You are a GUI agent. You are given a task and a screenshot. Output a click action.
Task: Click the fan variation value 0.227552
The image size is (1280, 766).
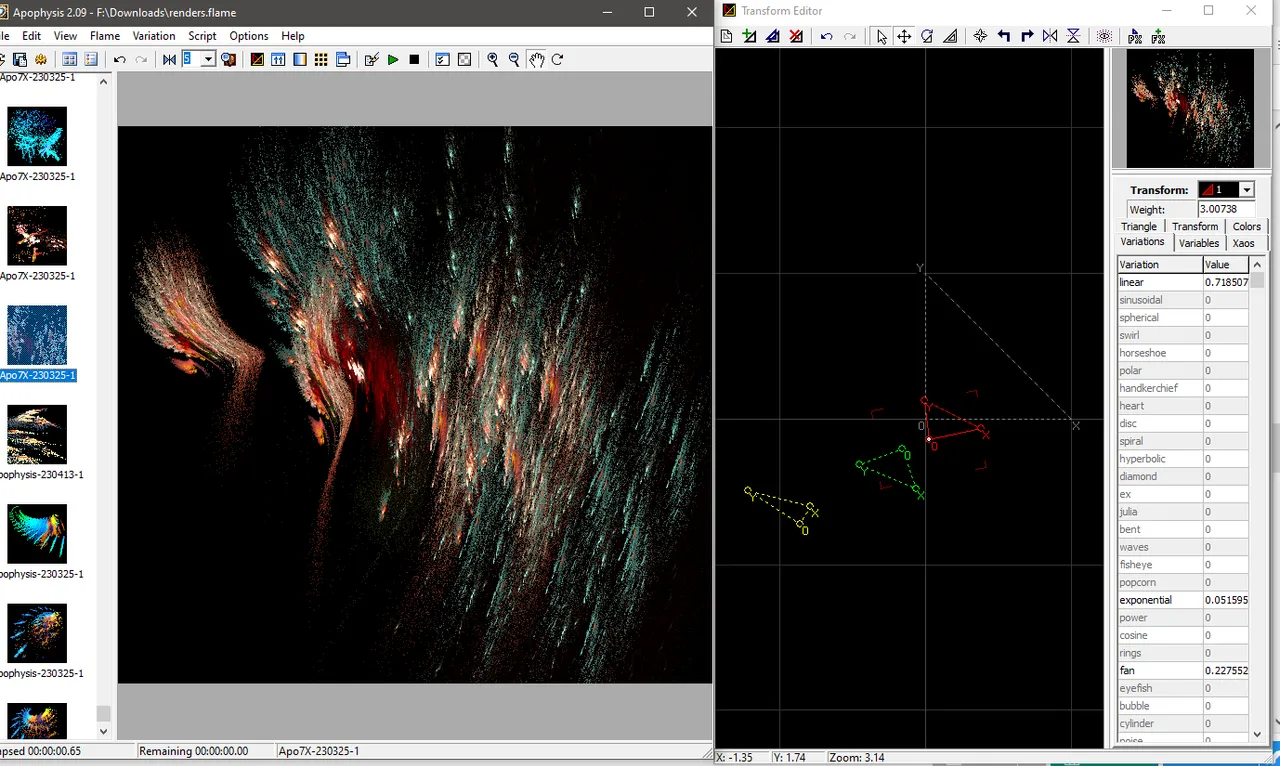point(1225,671)
